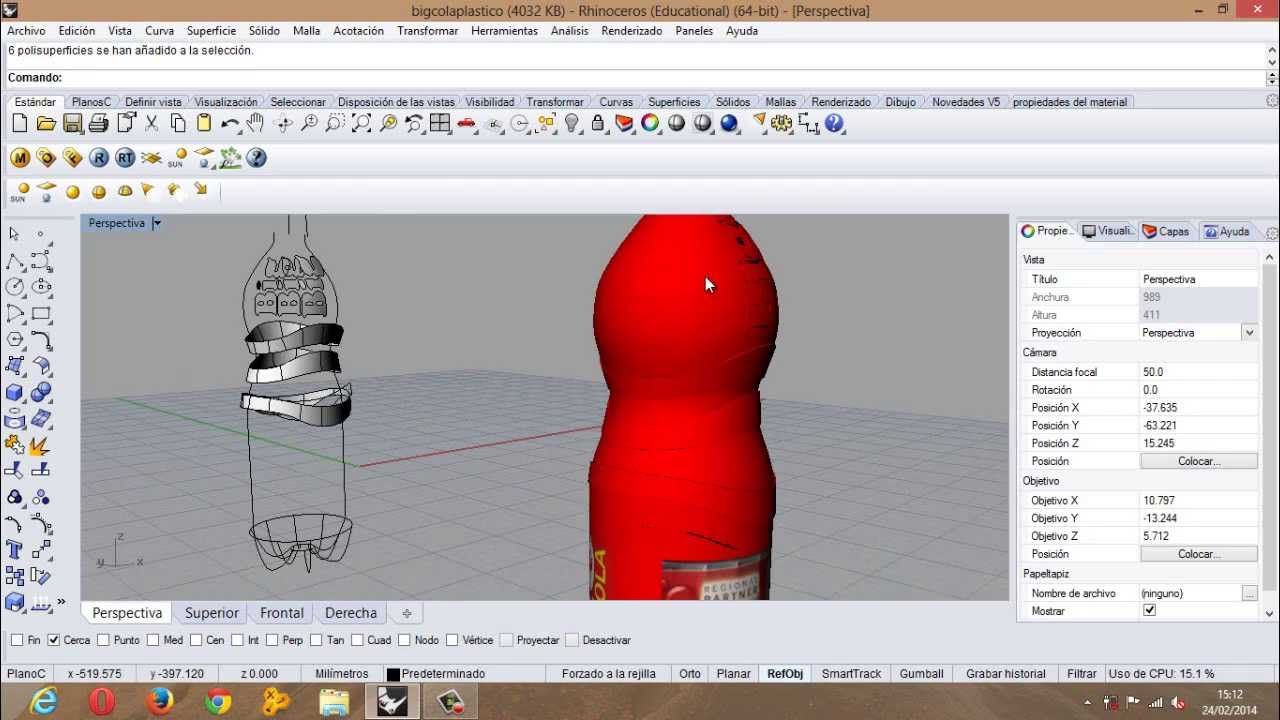Image resolution: width=1280 pixels, height=720 pixels.
Task: Toggle Gumball in status bar
Action: 921,674
